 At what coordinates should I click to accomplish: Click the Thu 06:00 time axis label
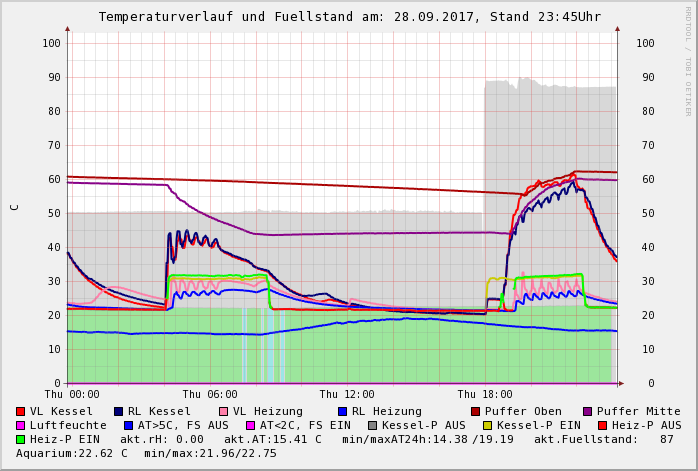[x=210, y=394]
